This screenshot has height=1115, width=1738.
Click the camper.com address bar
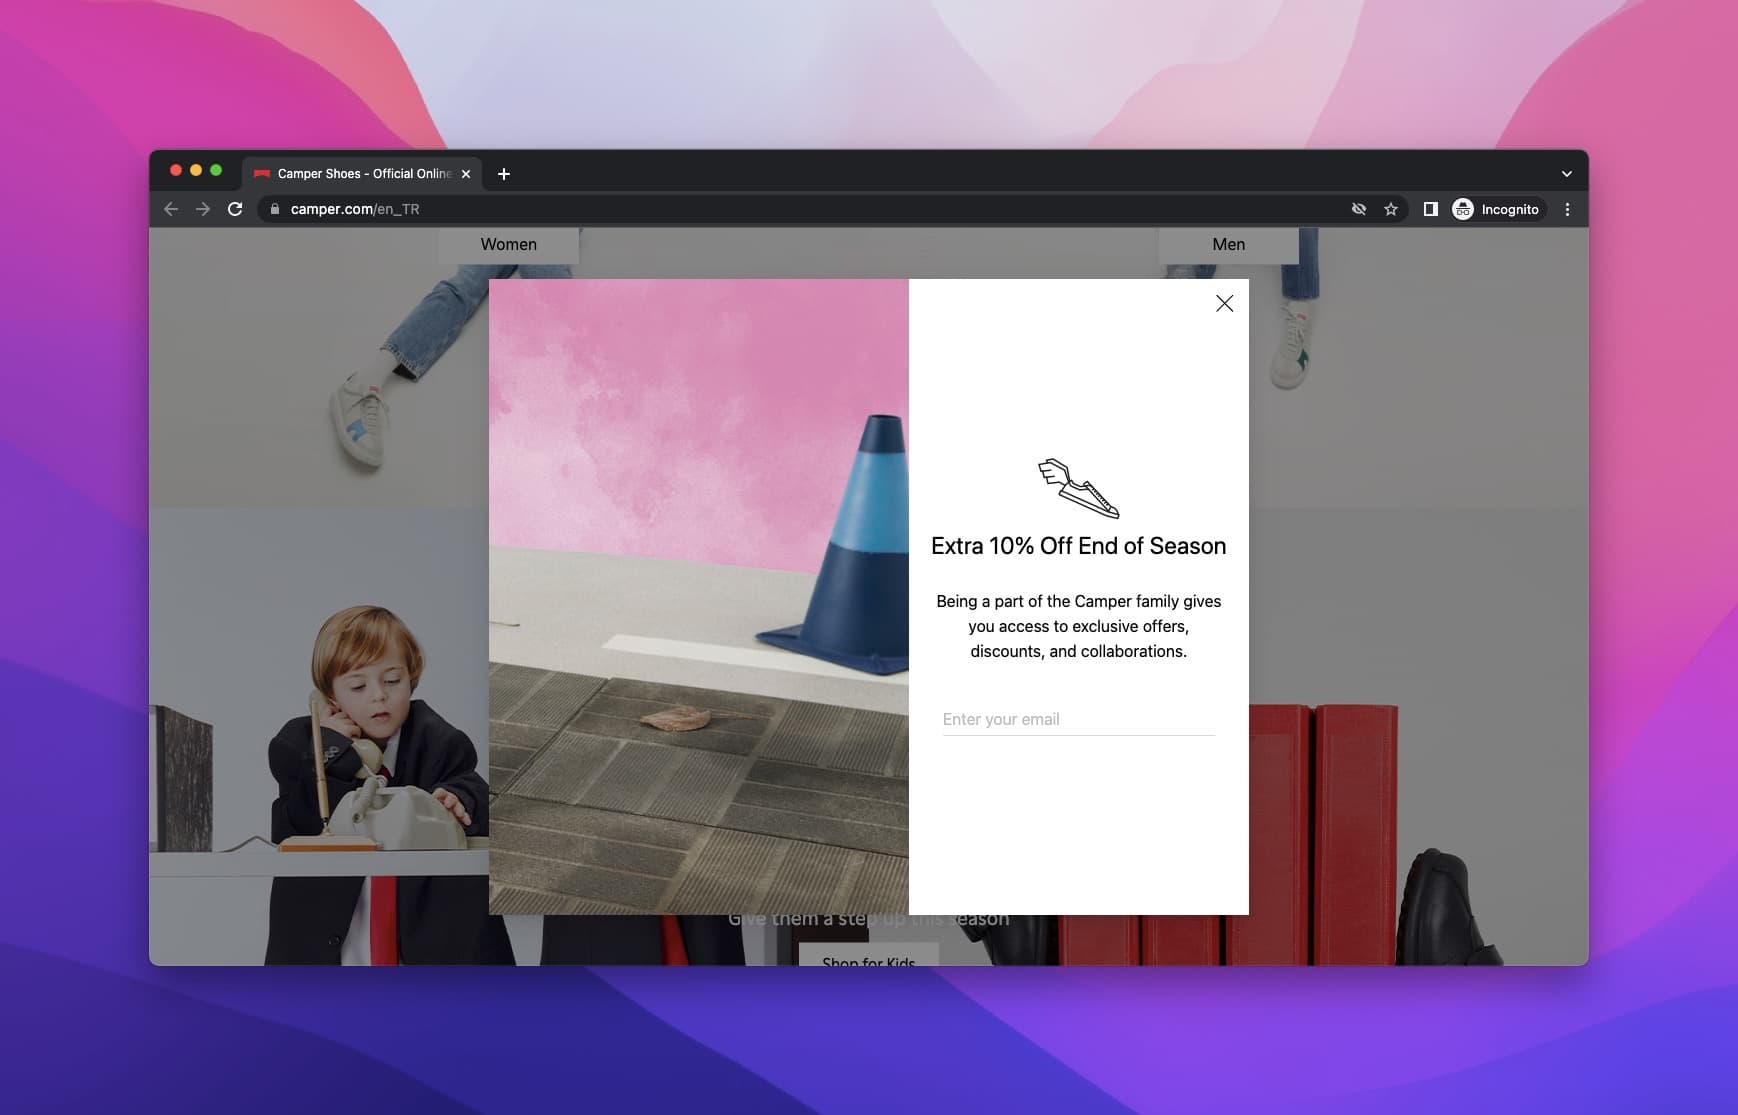pos(800,209)
